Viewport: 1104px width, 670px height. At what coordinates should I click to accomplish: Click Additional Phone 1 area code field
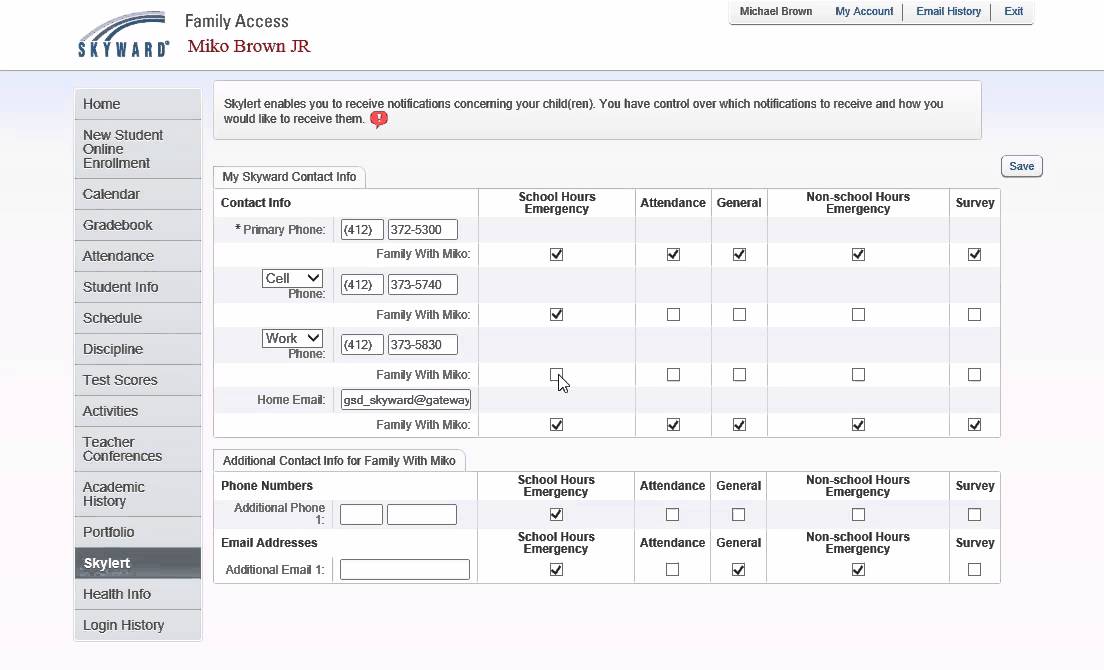pyautogui.click(x=361, y=514)
